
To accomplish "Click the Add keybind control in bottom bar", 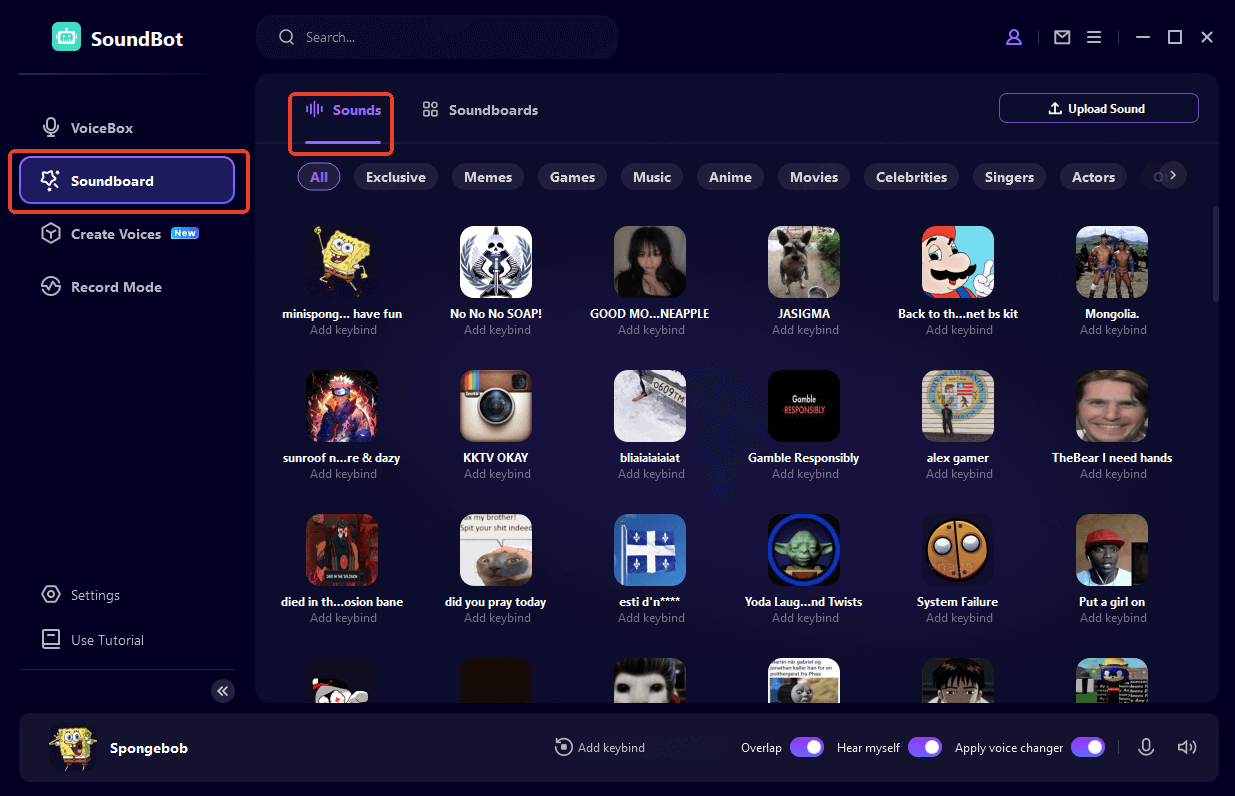I will tap(600, 747).
